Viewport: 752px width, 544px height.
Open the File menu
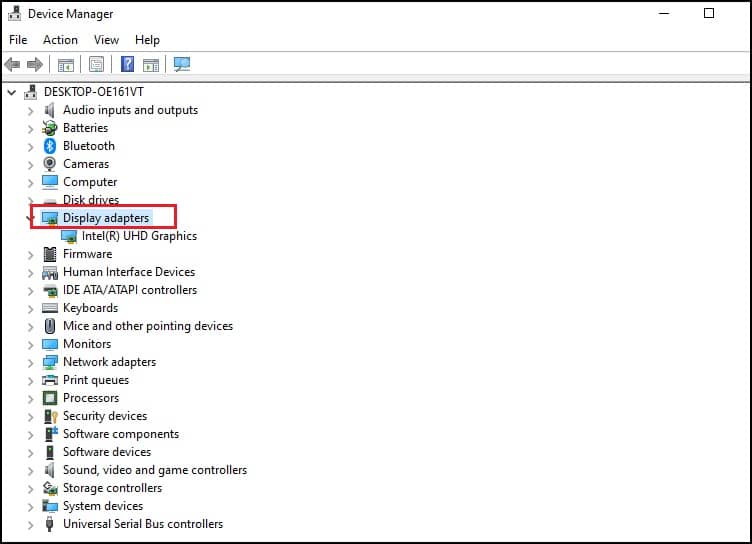click(x=18, y=40)
